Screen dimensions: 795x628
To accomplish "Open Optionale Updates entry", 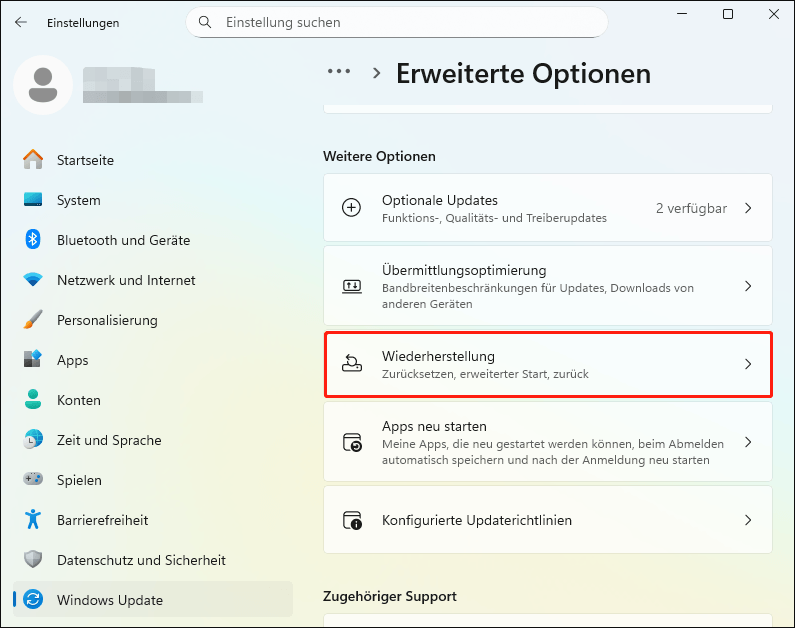I will click(x=548, y=208).
